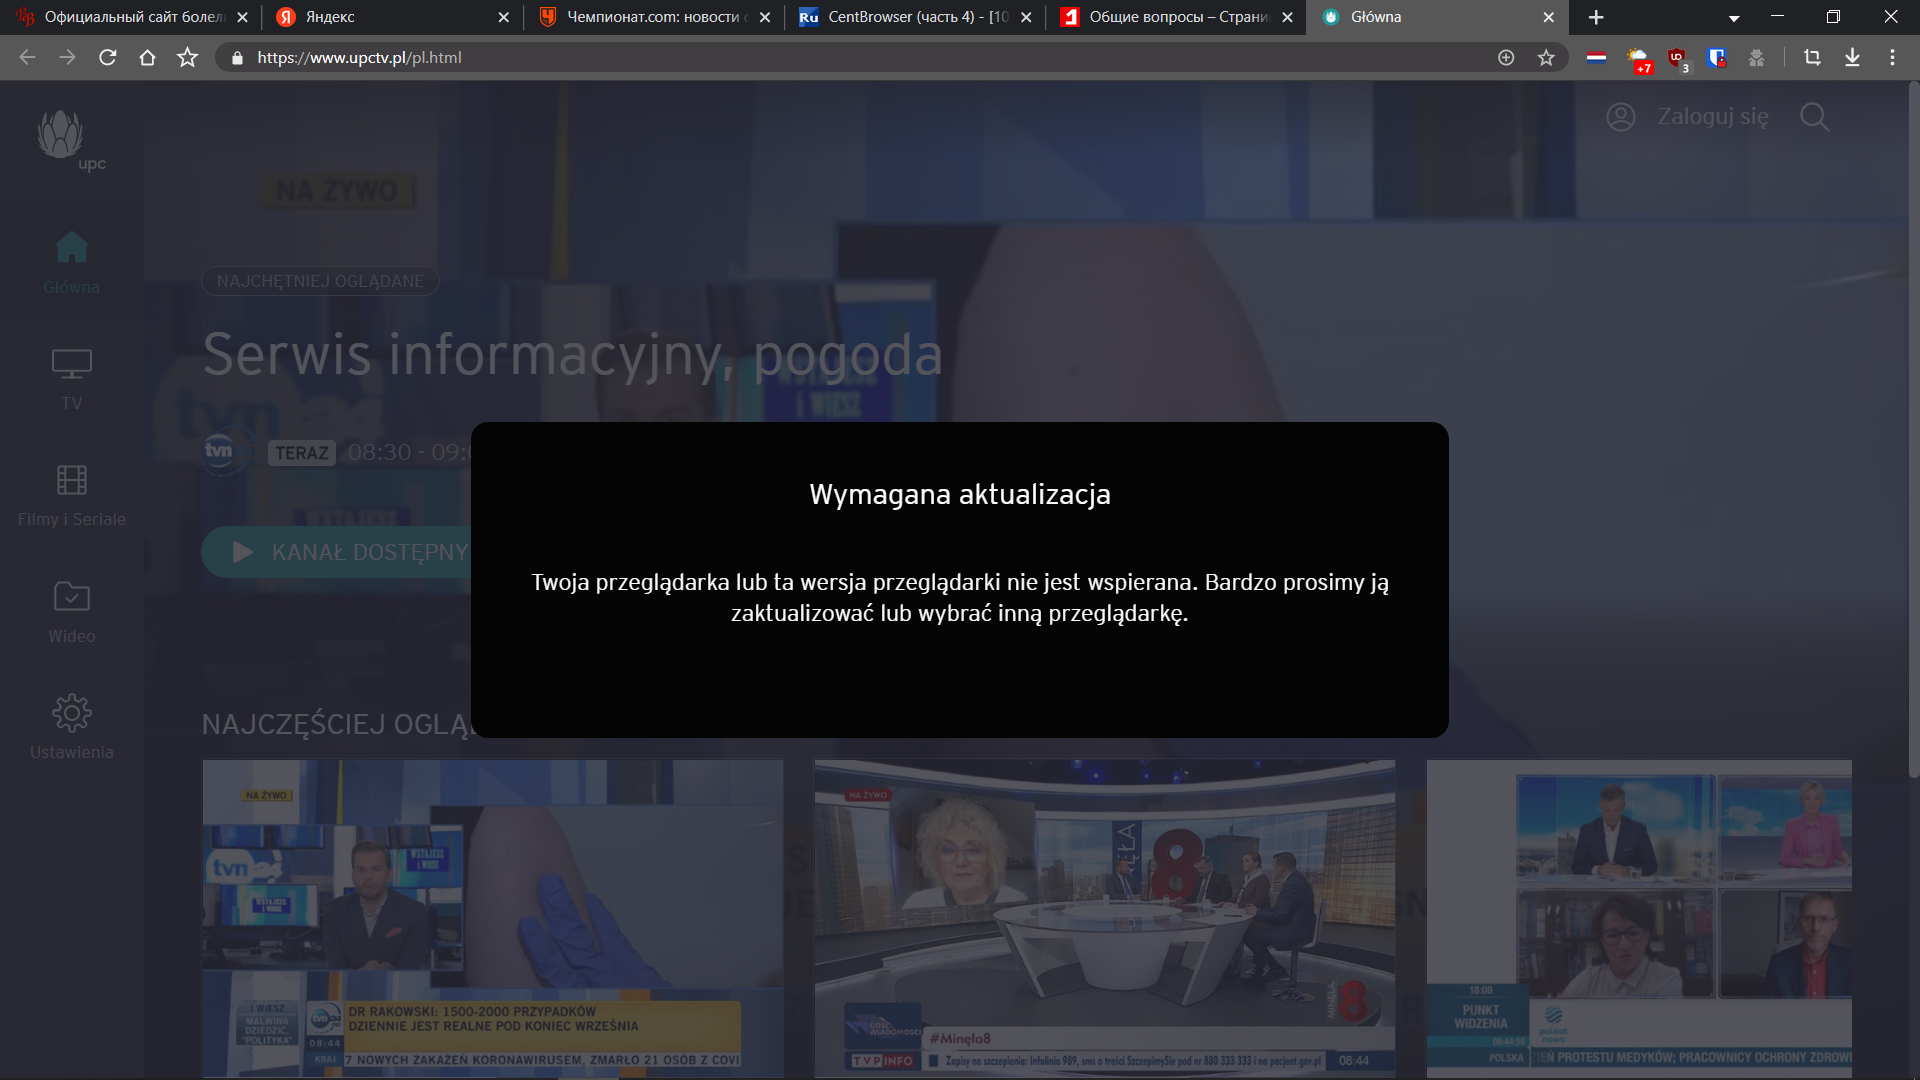Click the bookmark star next to home
Screen dimensions: 1920x1080
click(187, 58)
